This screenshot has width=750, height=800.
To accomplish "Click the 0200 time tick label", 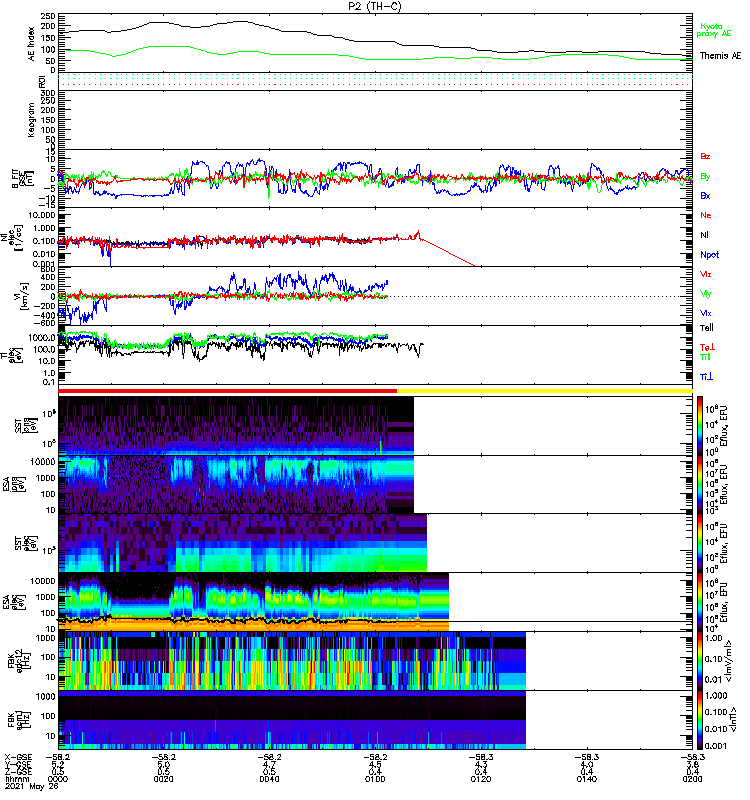I will point(692,779).
